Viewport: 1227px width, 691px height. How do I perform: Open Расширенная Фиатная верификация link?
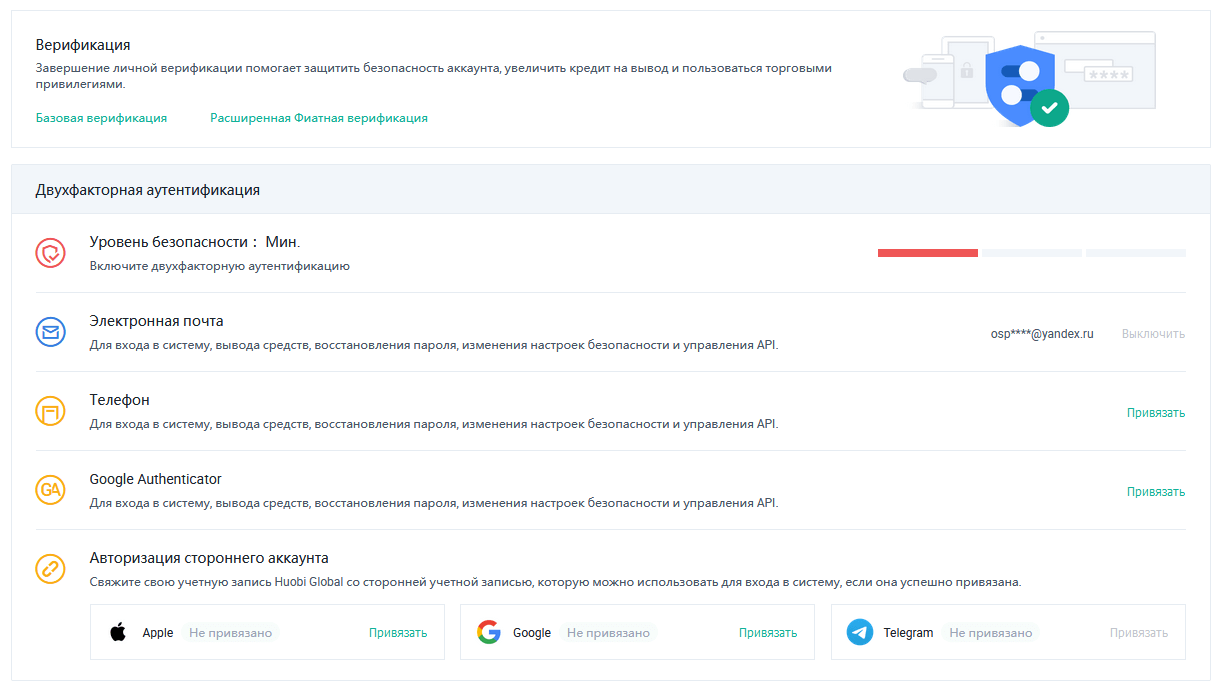point(318,118)
